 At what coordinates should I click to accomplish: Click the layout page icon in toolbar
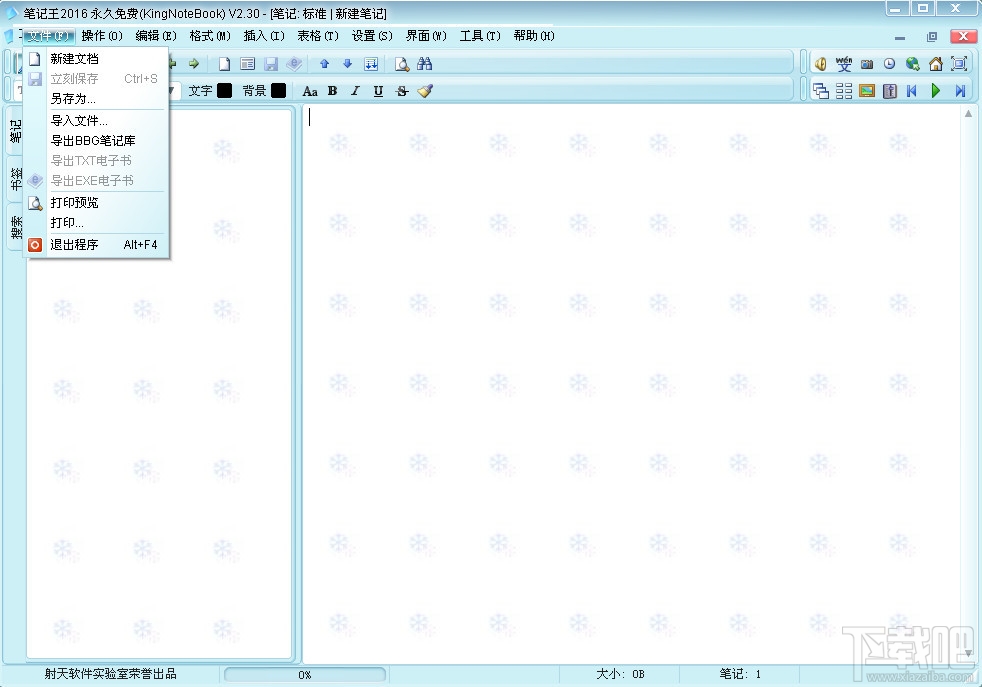tap(247, 64)
